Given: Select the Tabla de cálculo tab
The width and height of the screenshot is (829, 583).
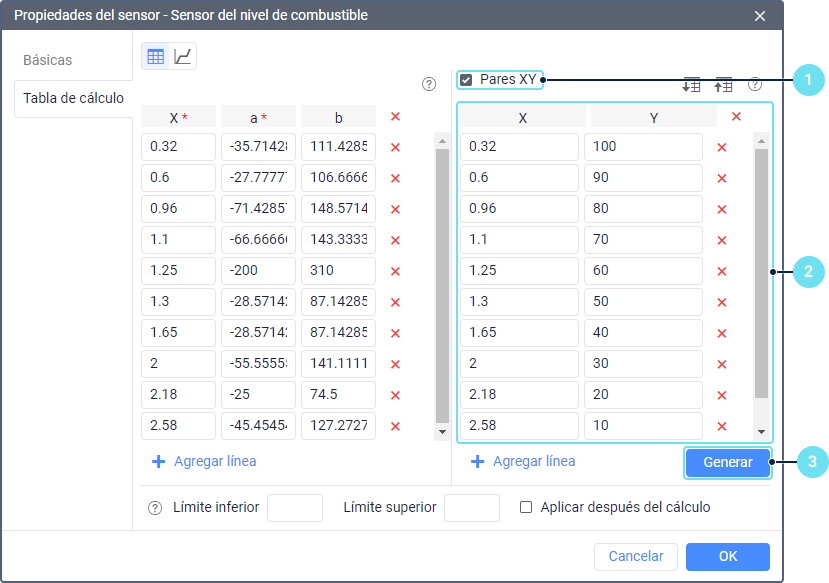Looking at the screenshot, I should point(73,98).
